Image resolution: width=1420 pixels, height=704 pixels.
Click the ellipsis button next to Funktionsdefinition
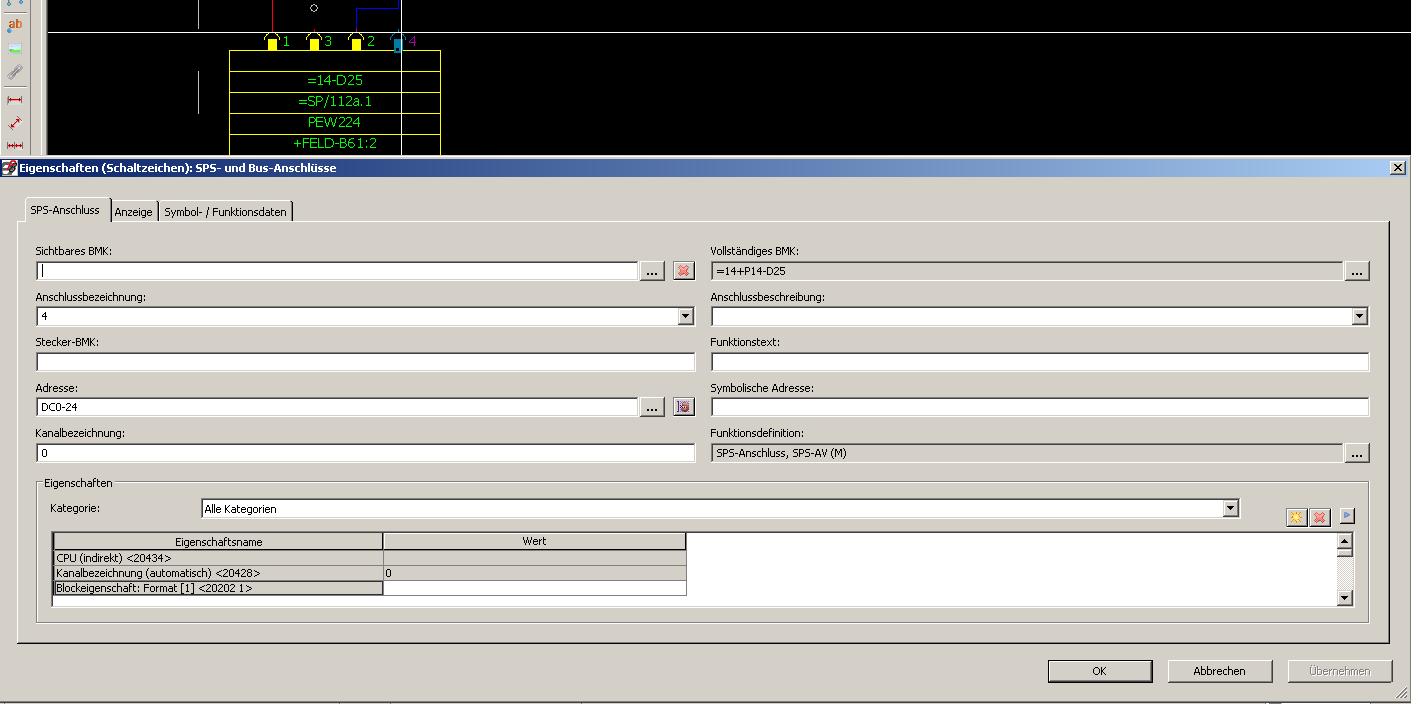pyautogui.click(x=1356, y=454)
